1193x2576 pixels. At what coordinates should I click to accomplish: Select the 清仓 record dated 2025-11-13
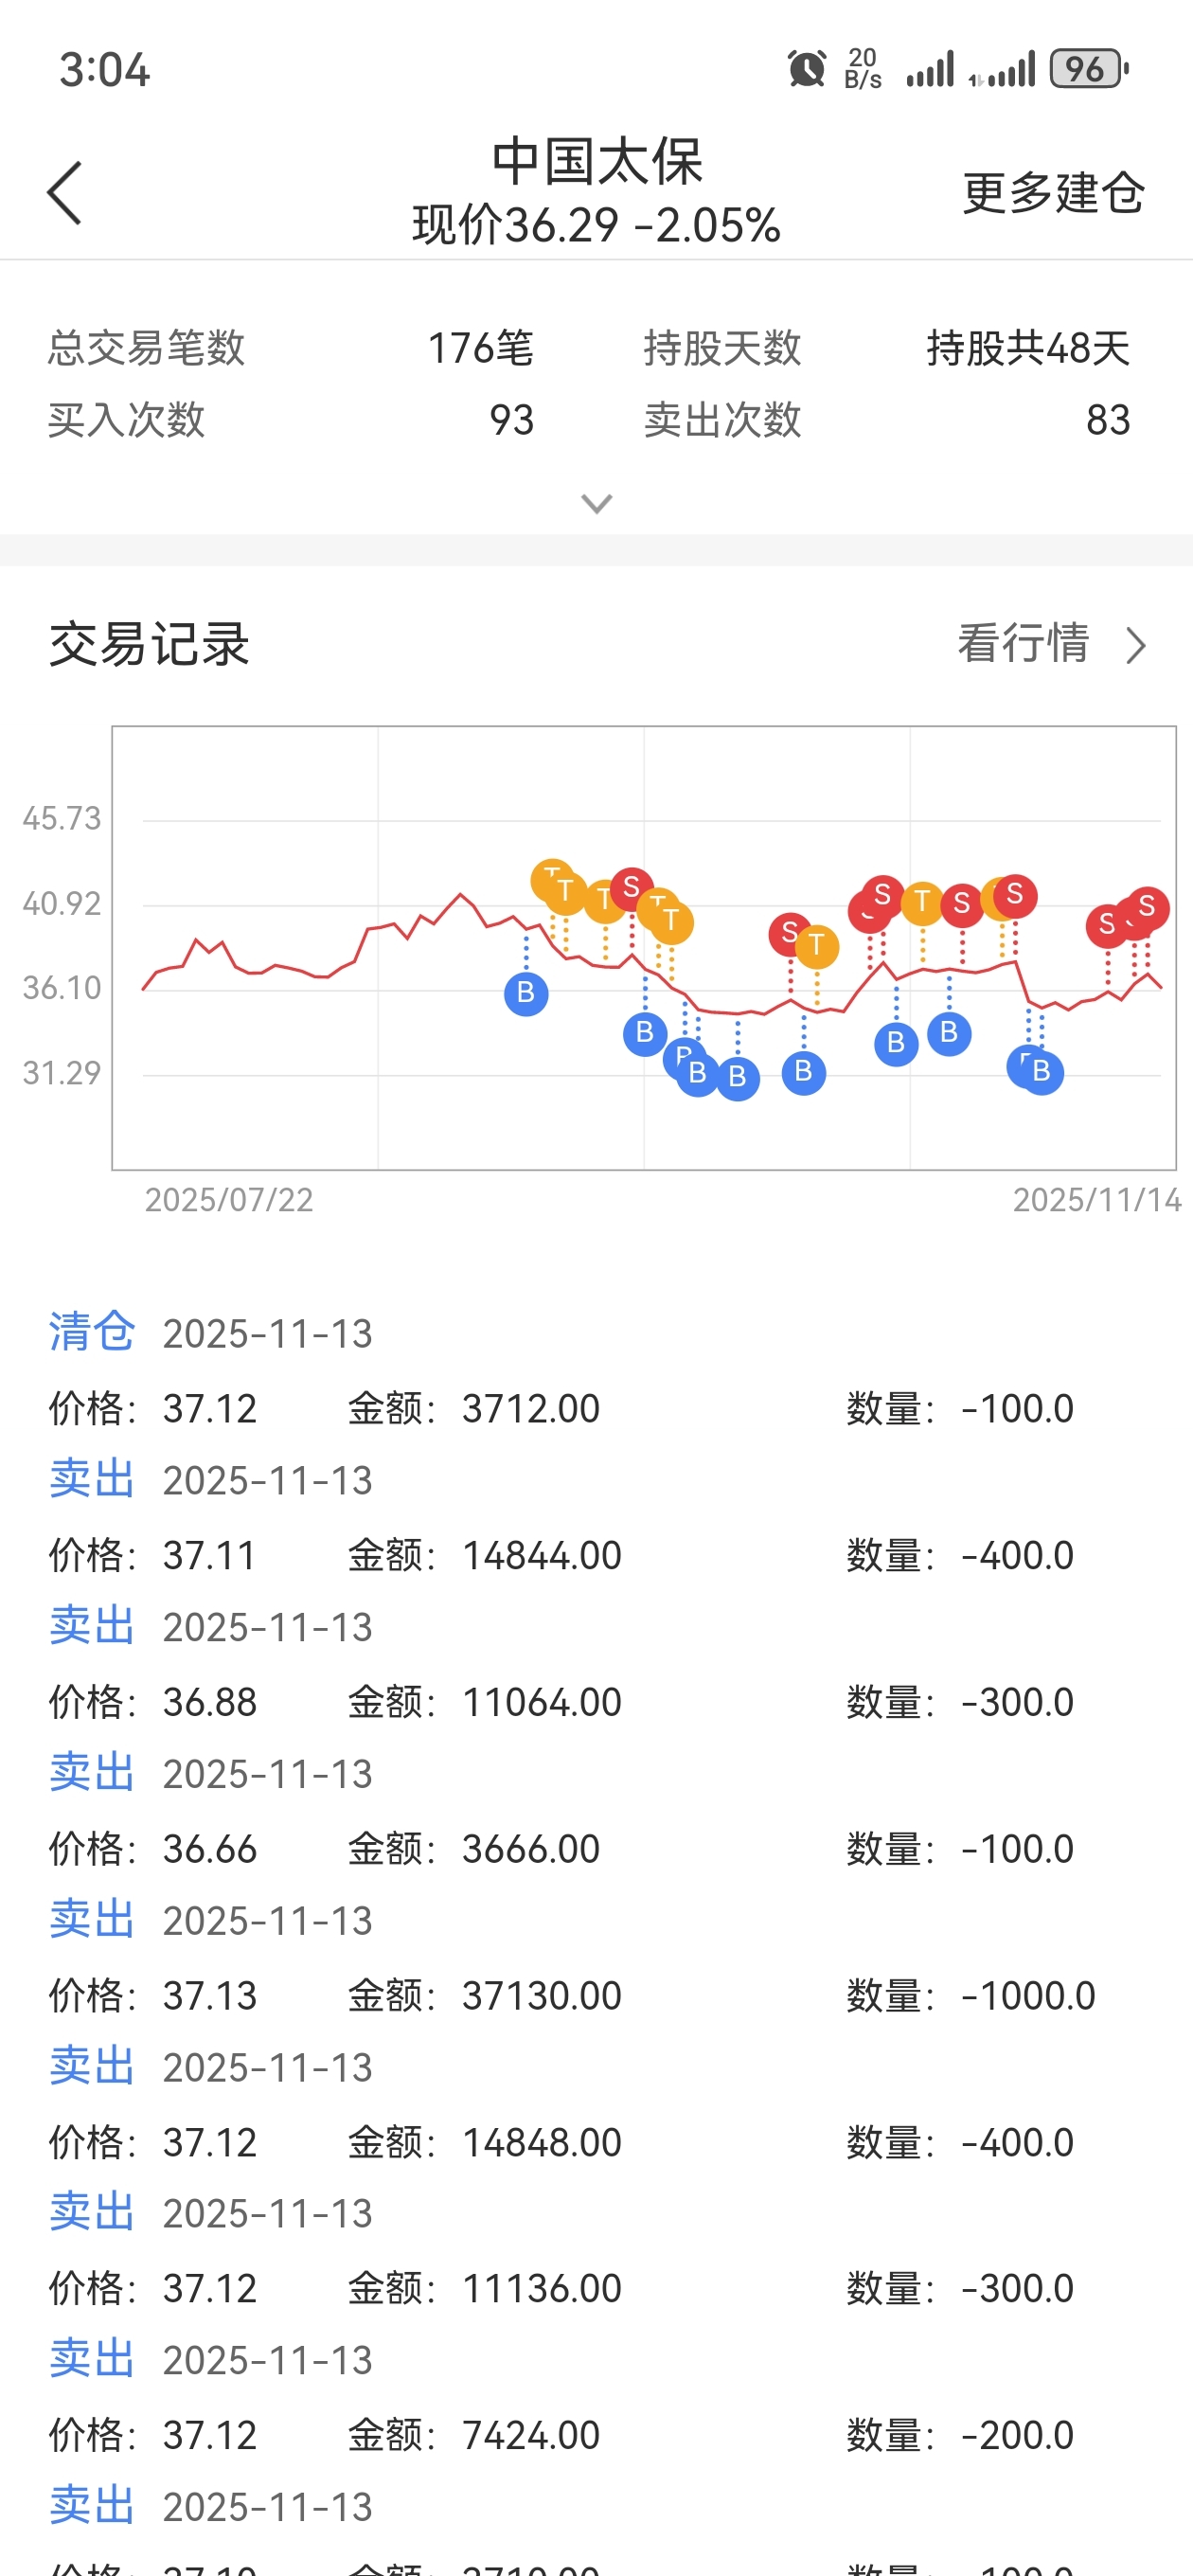tap(91, 1332)
